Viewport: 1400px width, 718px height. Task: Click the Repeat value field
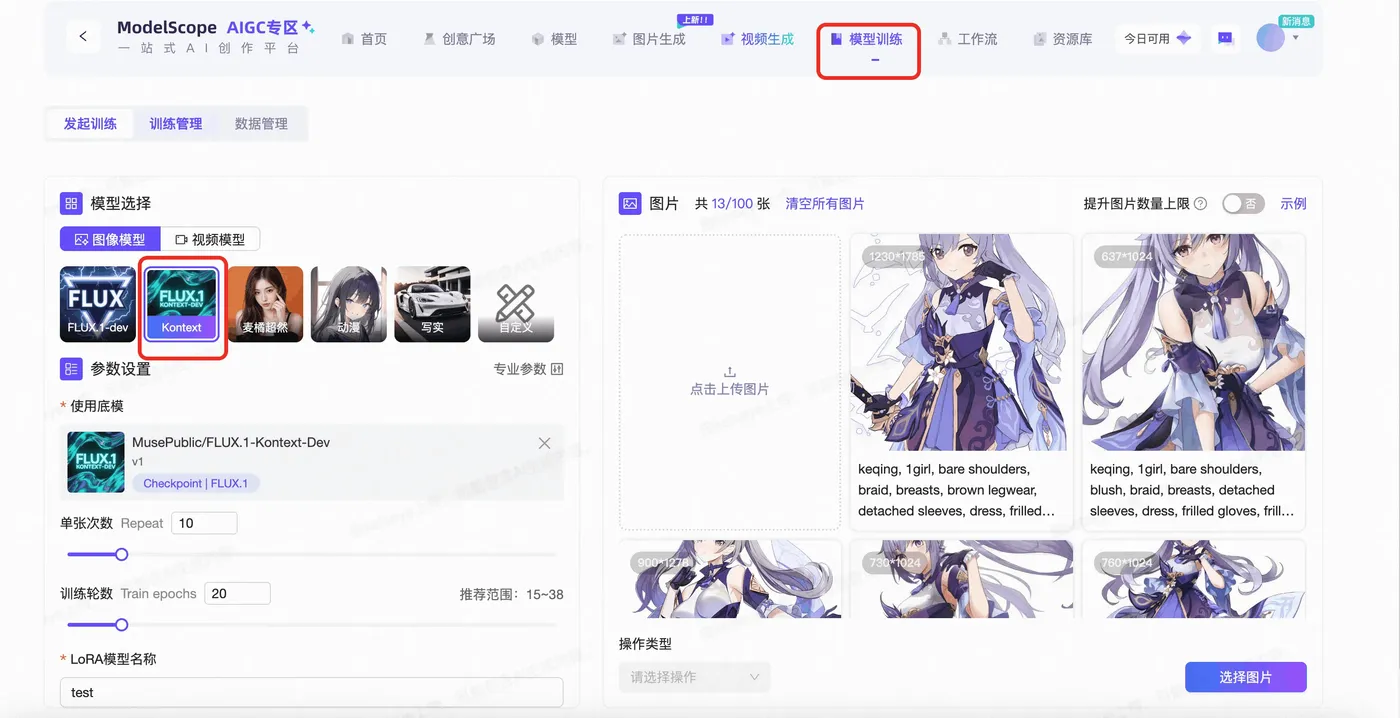(x=204, y=523)
